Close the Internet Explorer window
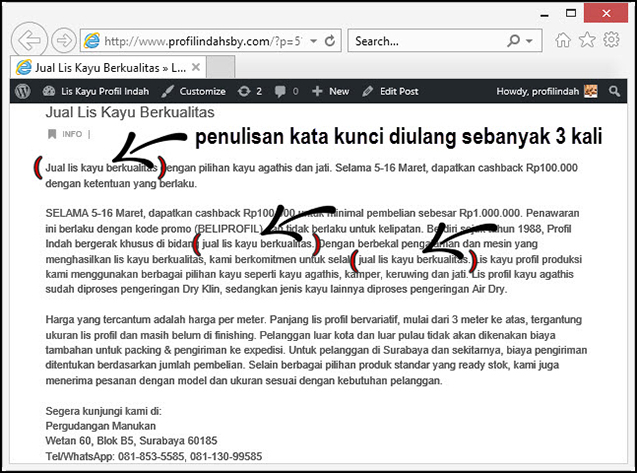This screenshot has width=637, height=473. pyautogui.click(x=606, y=13)
